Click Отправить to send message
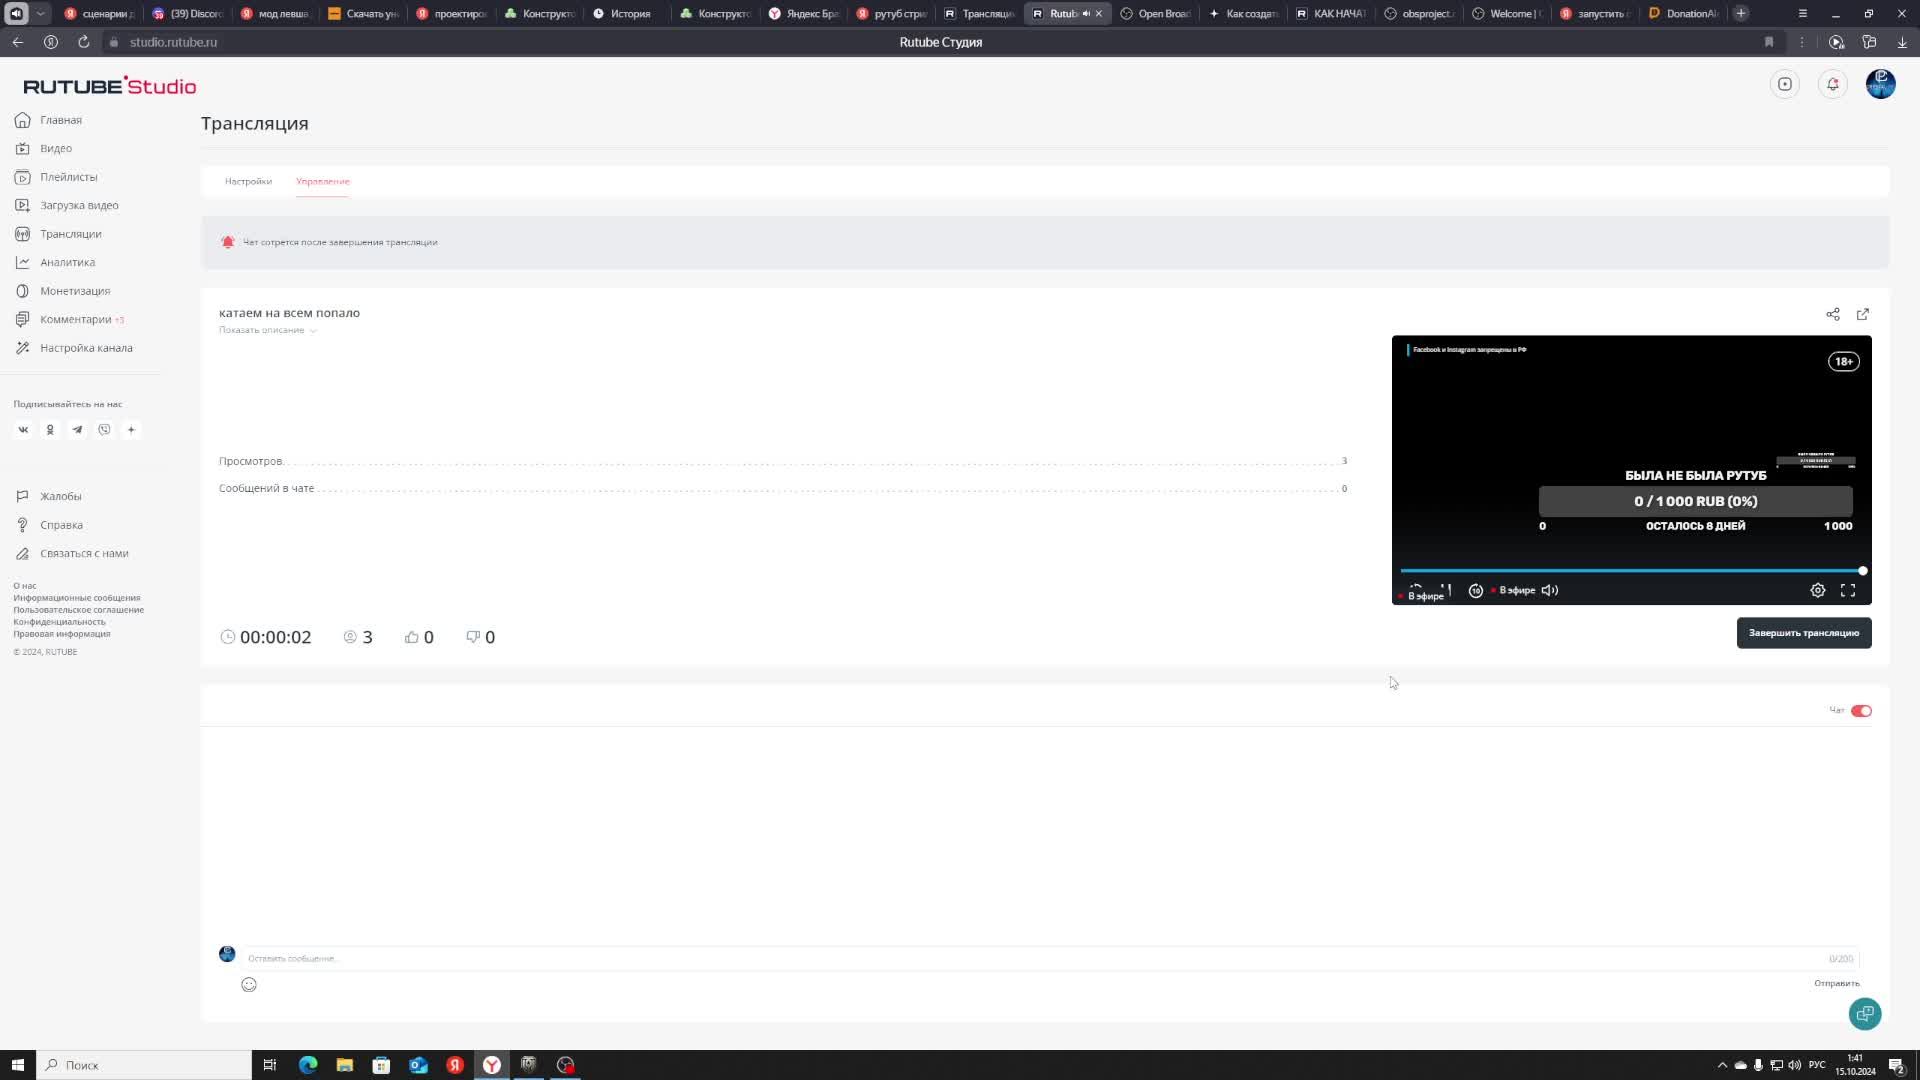Screen dimensions: 1920x1080 (1836, 983)
